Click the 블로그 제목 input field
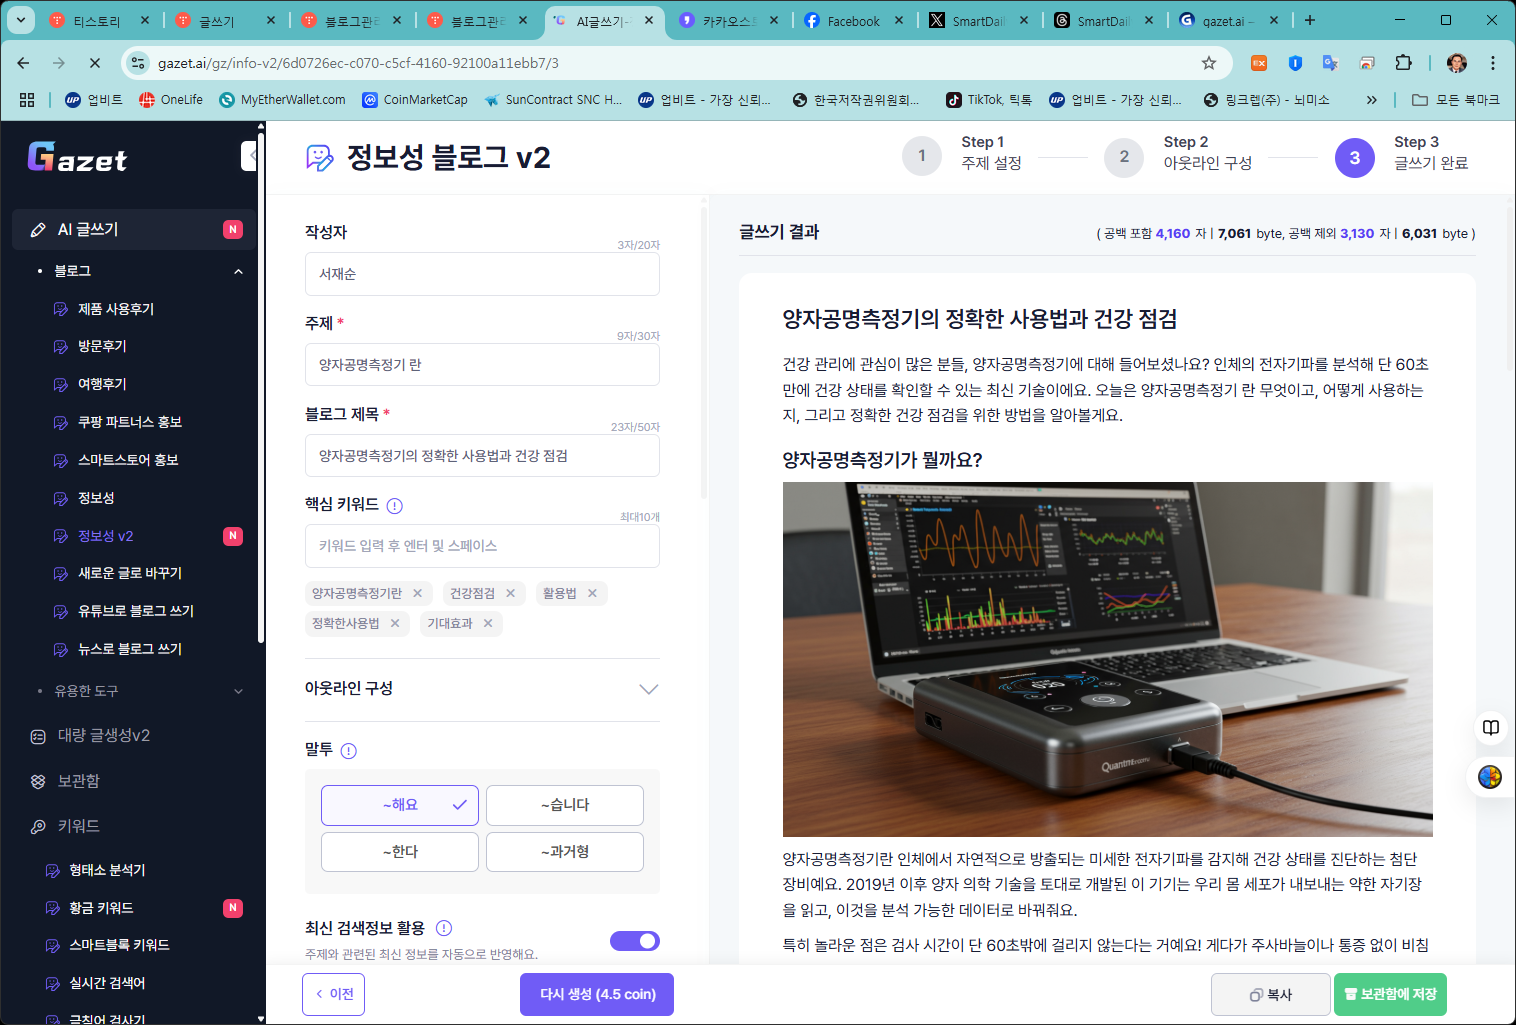 pyautogui.click(x=482, y=456)
